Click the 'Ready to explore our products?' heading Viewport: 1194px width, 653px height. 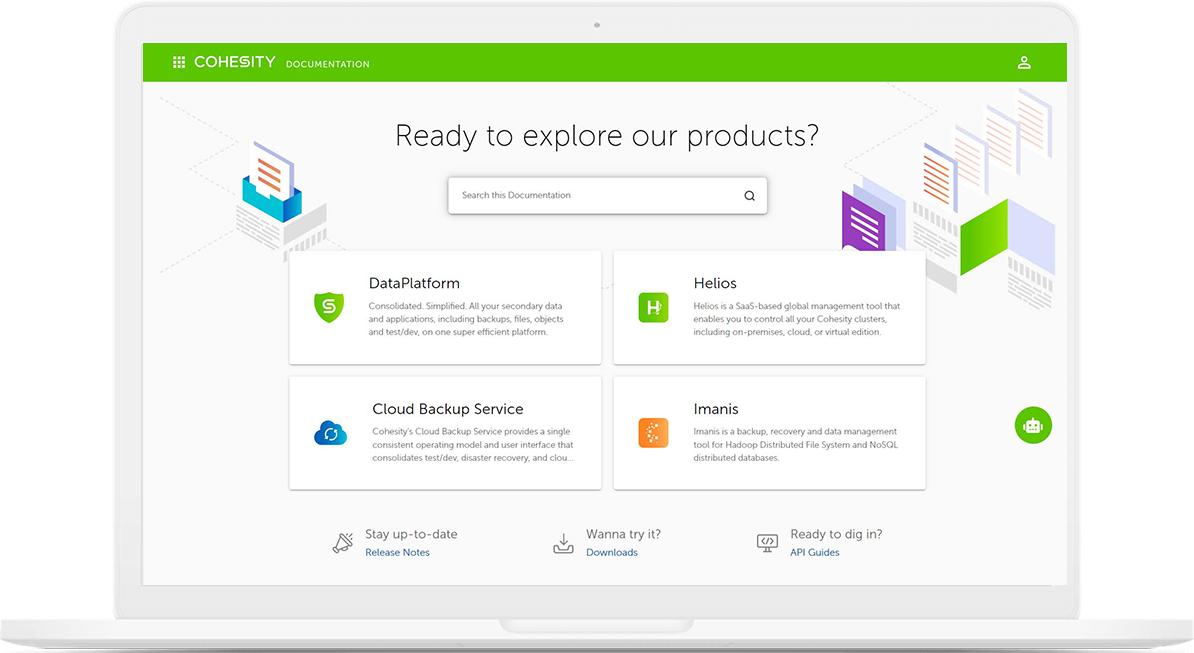607,136
